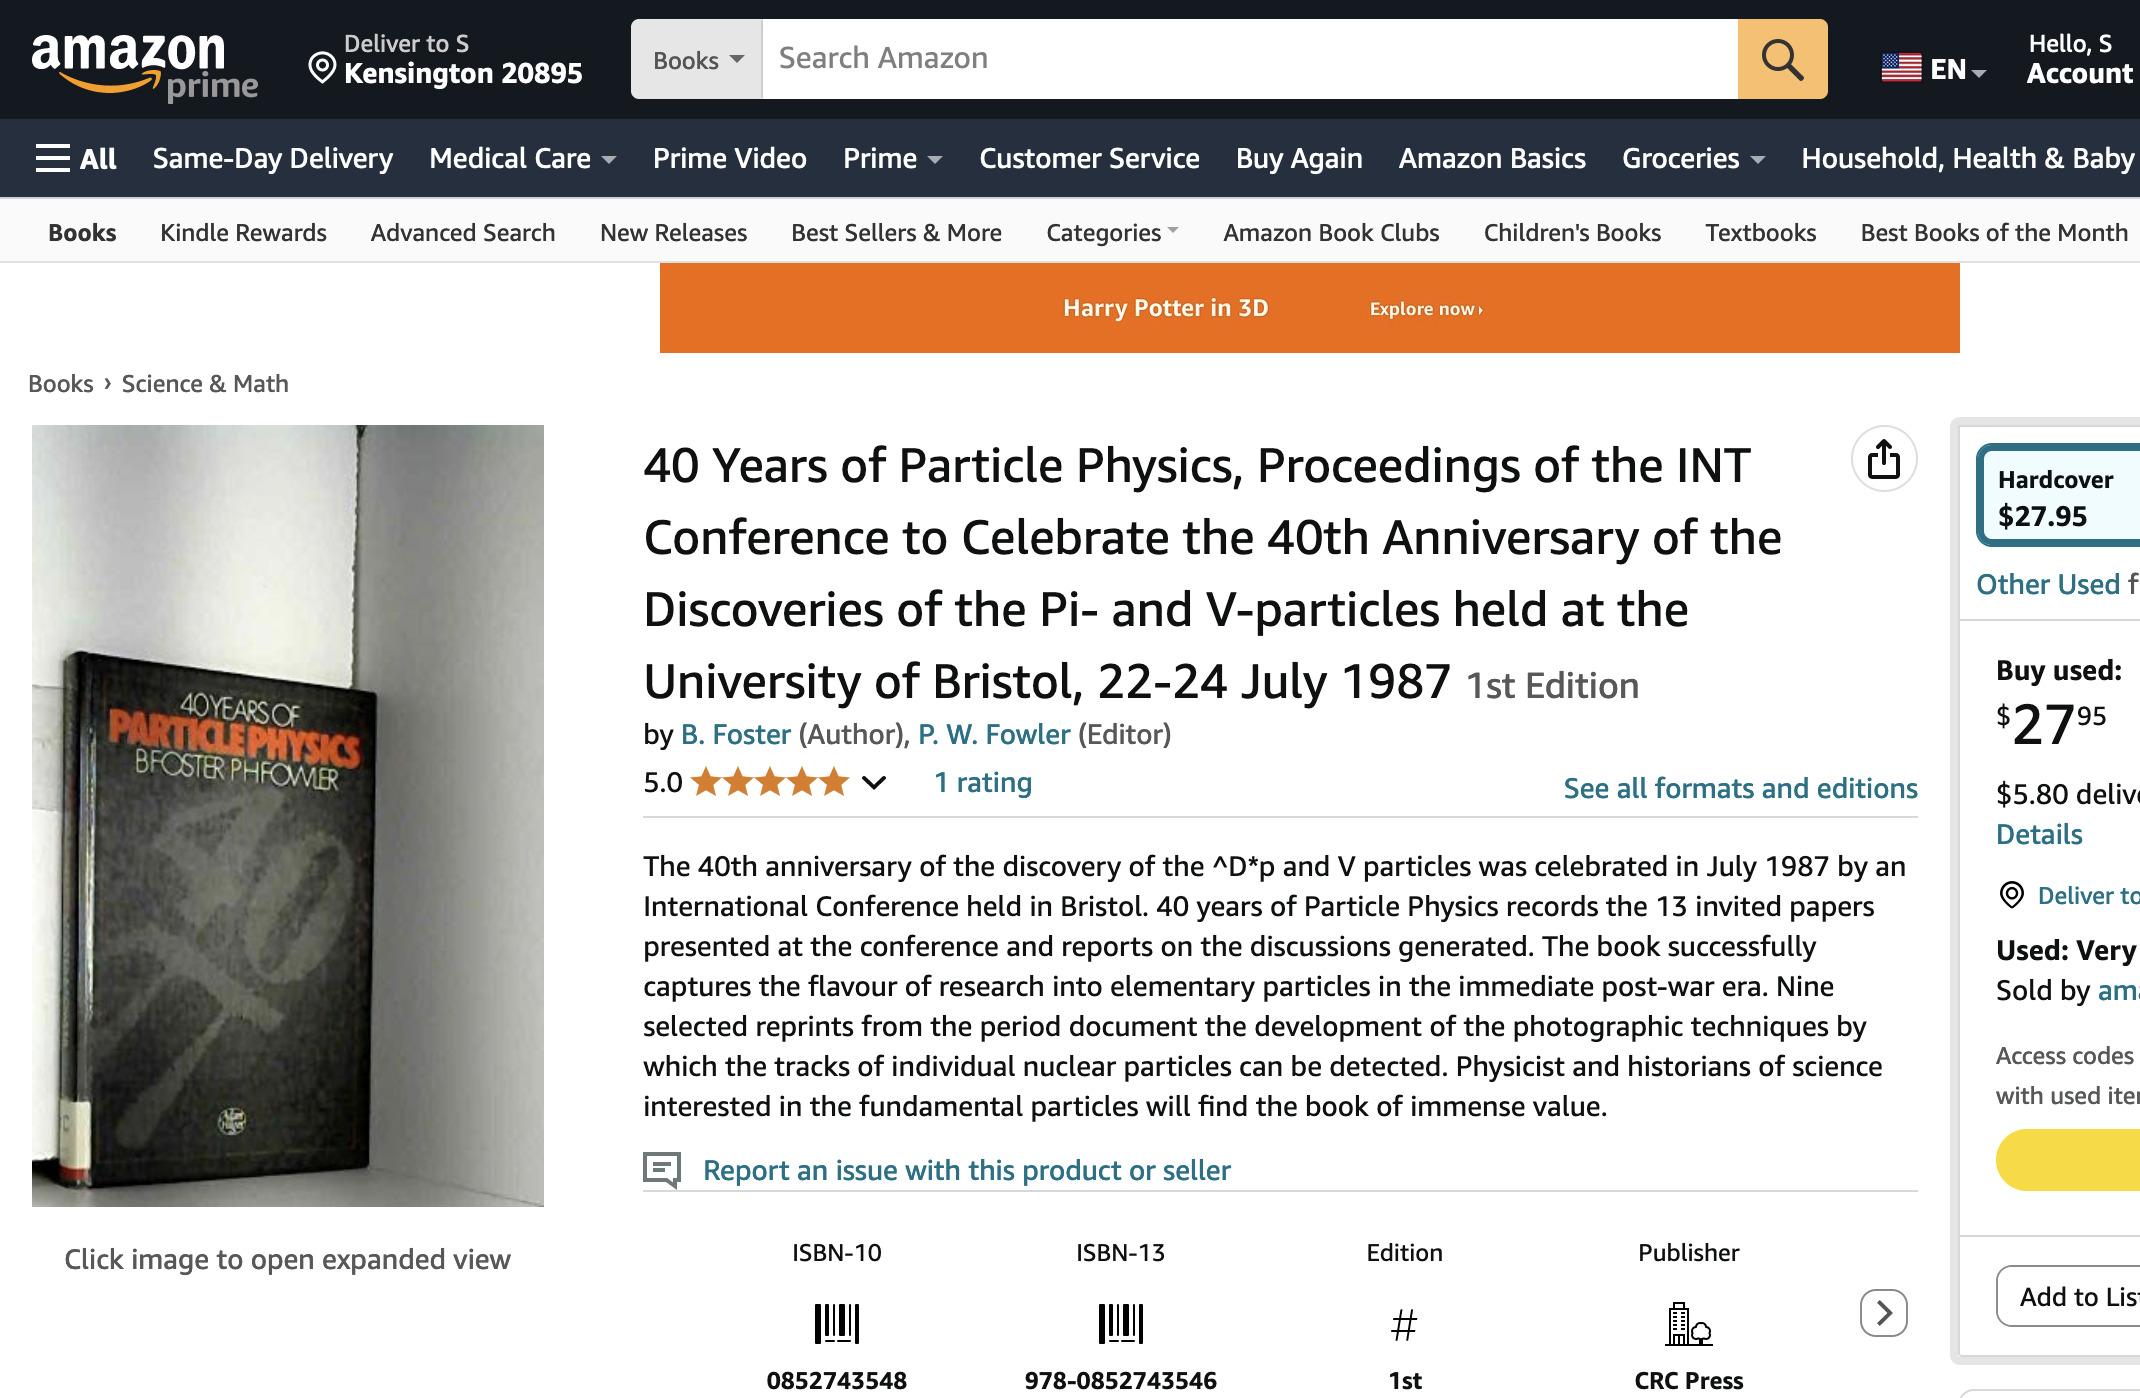This screenshot has height=1398, width=2140.
Task: Update Deliver to Kensington 20895 location
Action: (446, 59)
